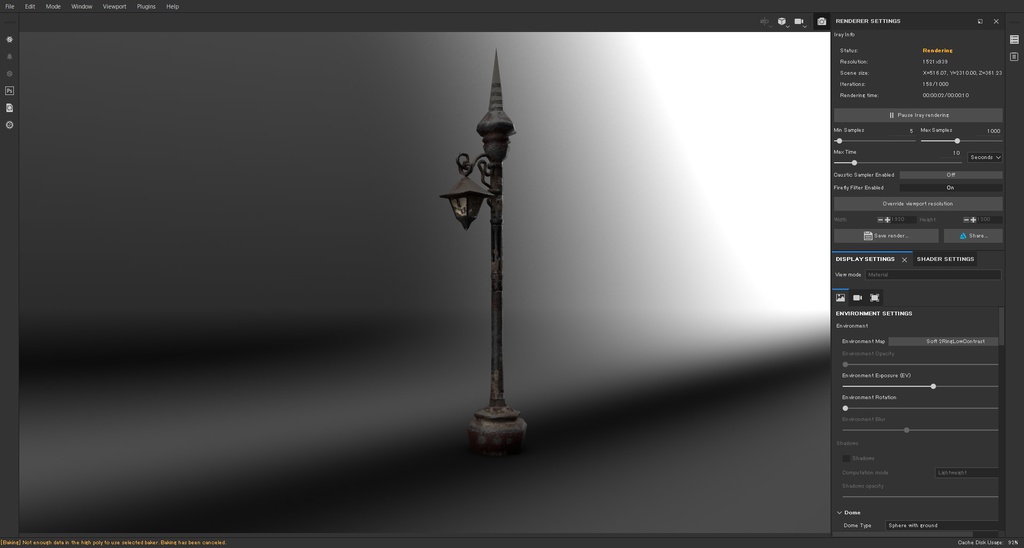Switch to Display Settings tab
This screenshot has width=1024, height=548.
(x=865, y=259)
